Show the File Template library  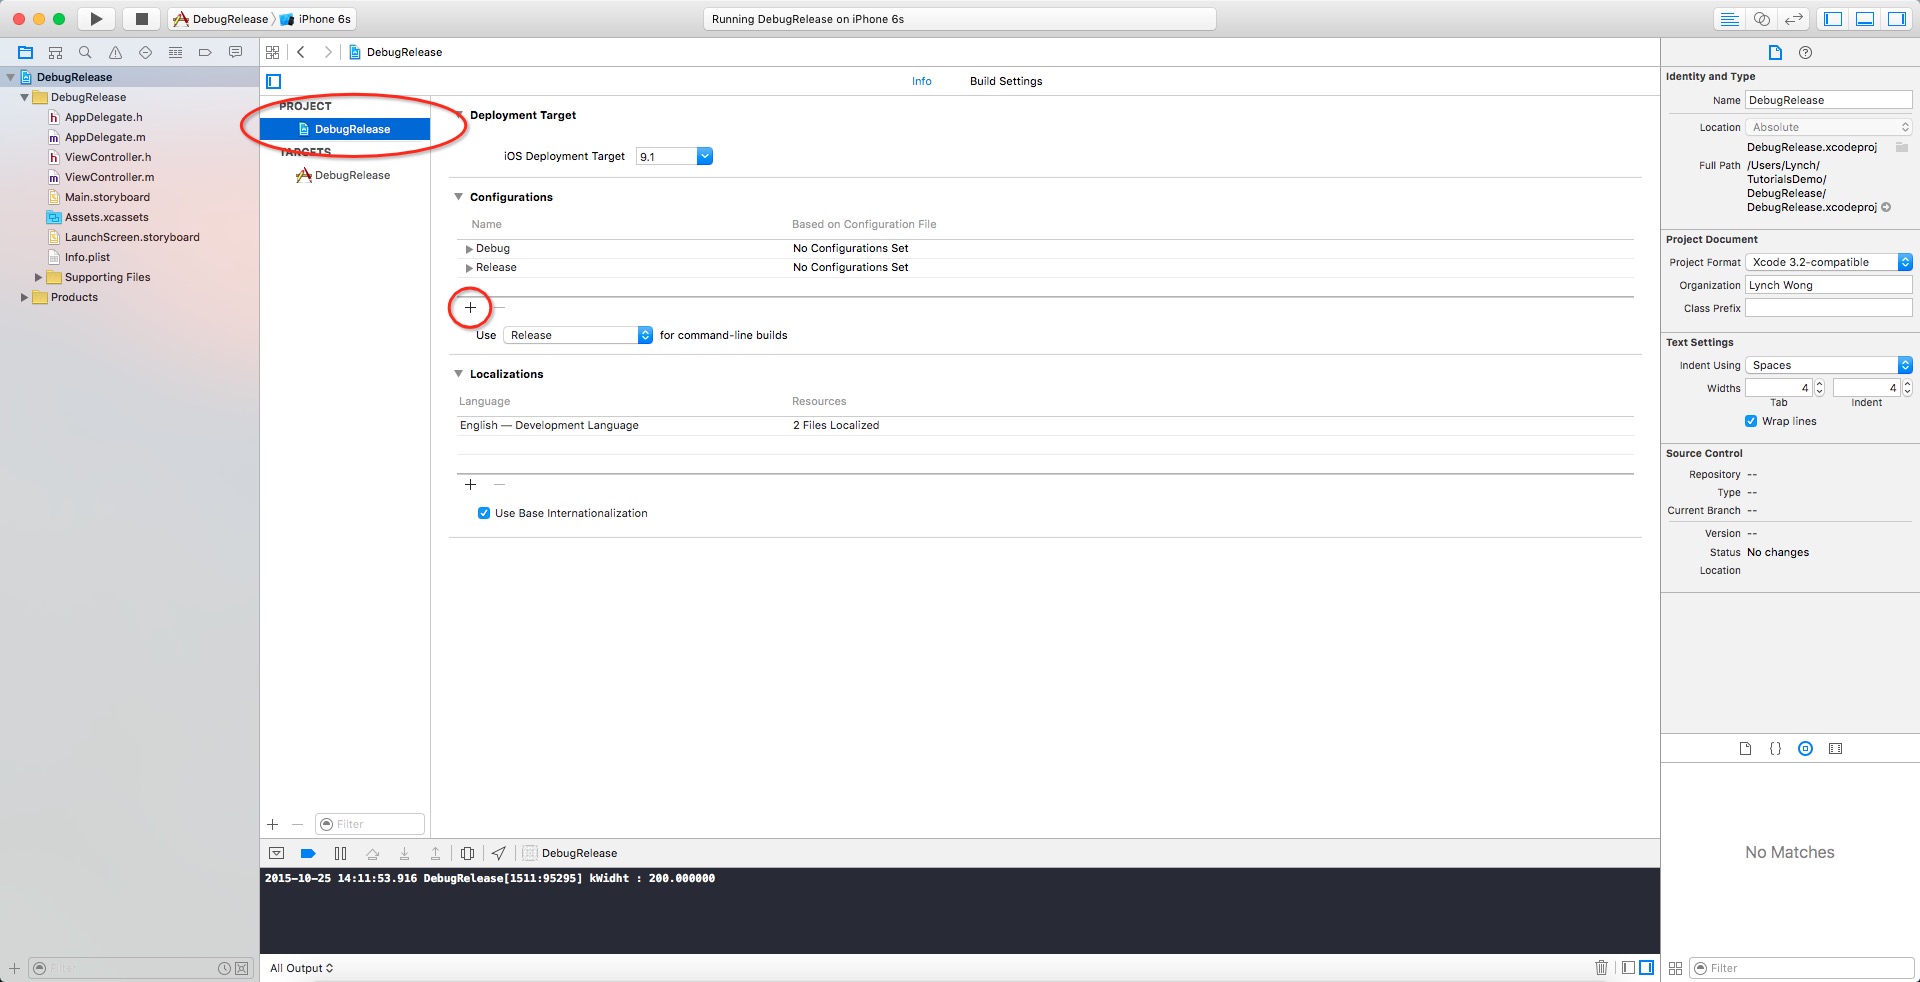1745,748
